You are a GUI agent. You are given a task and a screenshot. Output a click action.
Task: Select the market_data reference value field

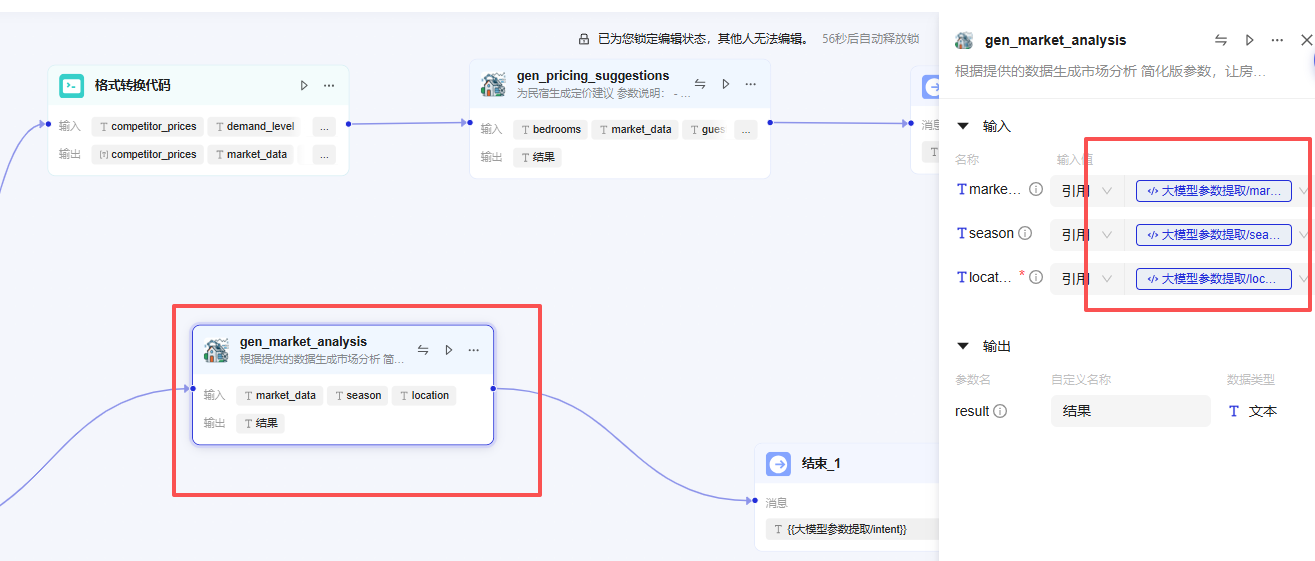(x=1213, y=191)
